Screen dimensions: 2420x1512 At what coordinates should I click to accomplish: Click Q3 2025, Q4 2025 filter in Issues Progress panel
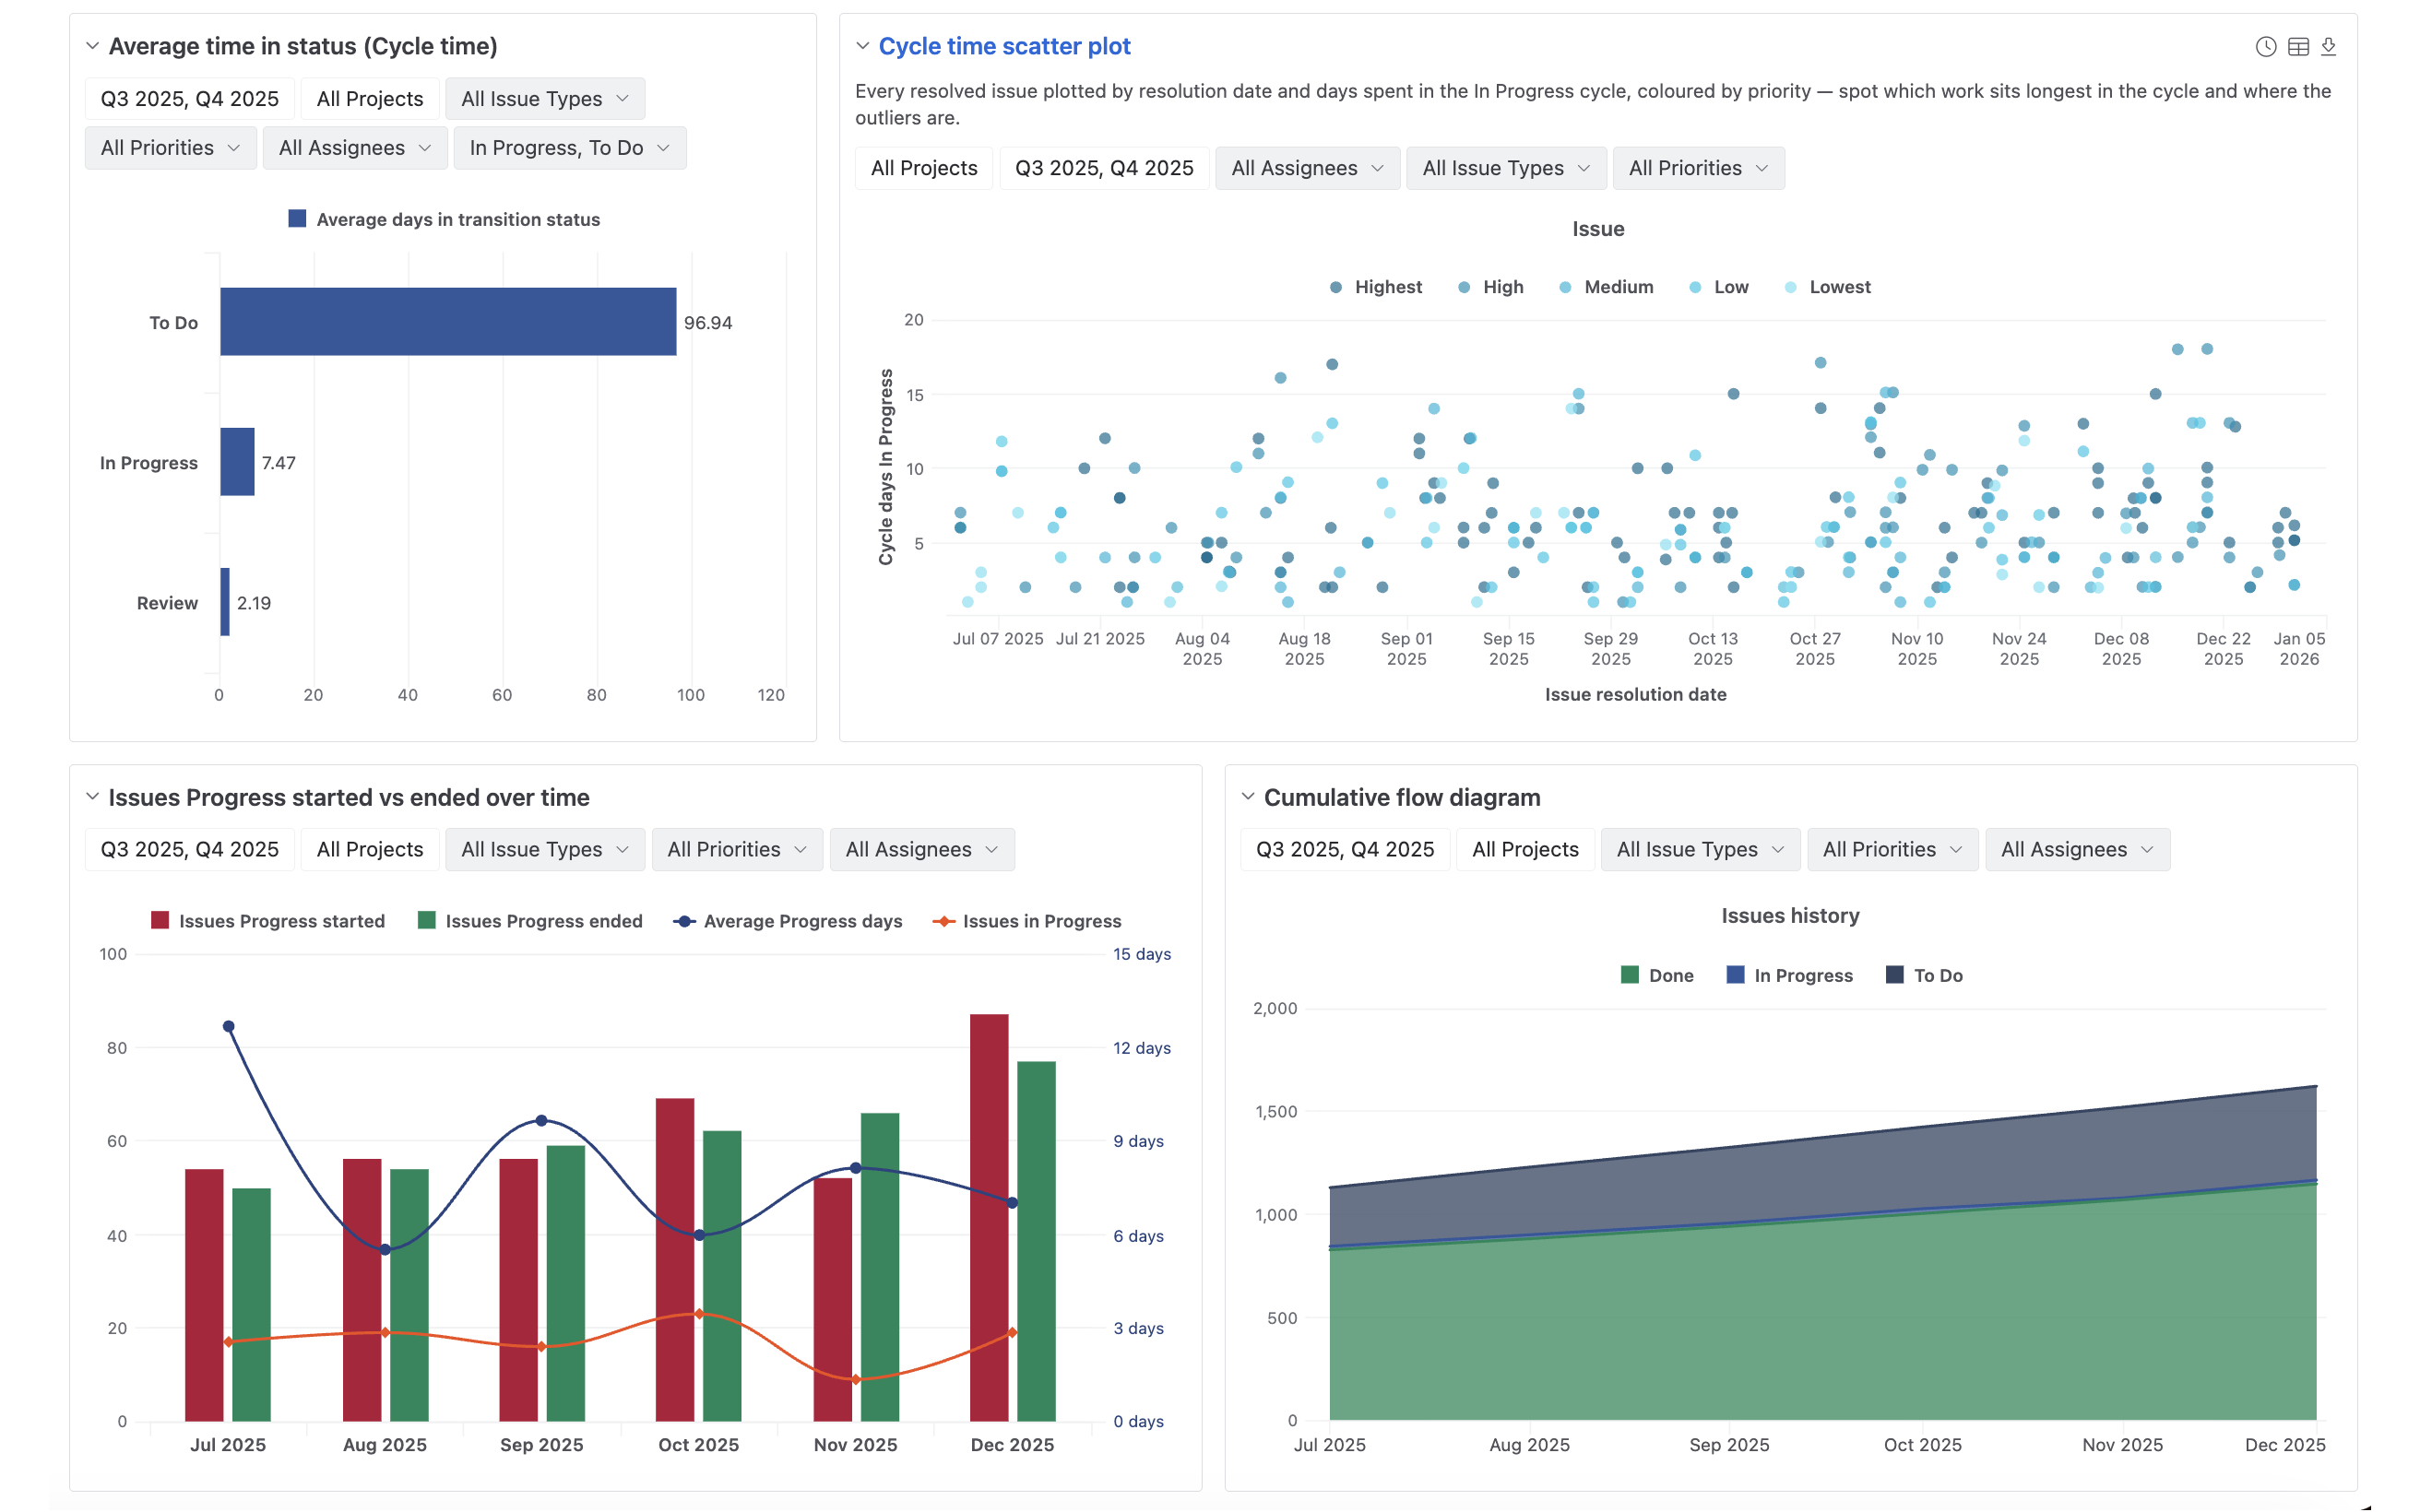click(189, 849)
